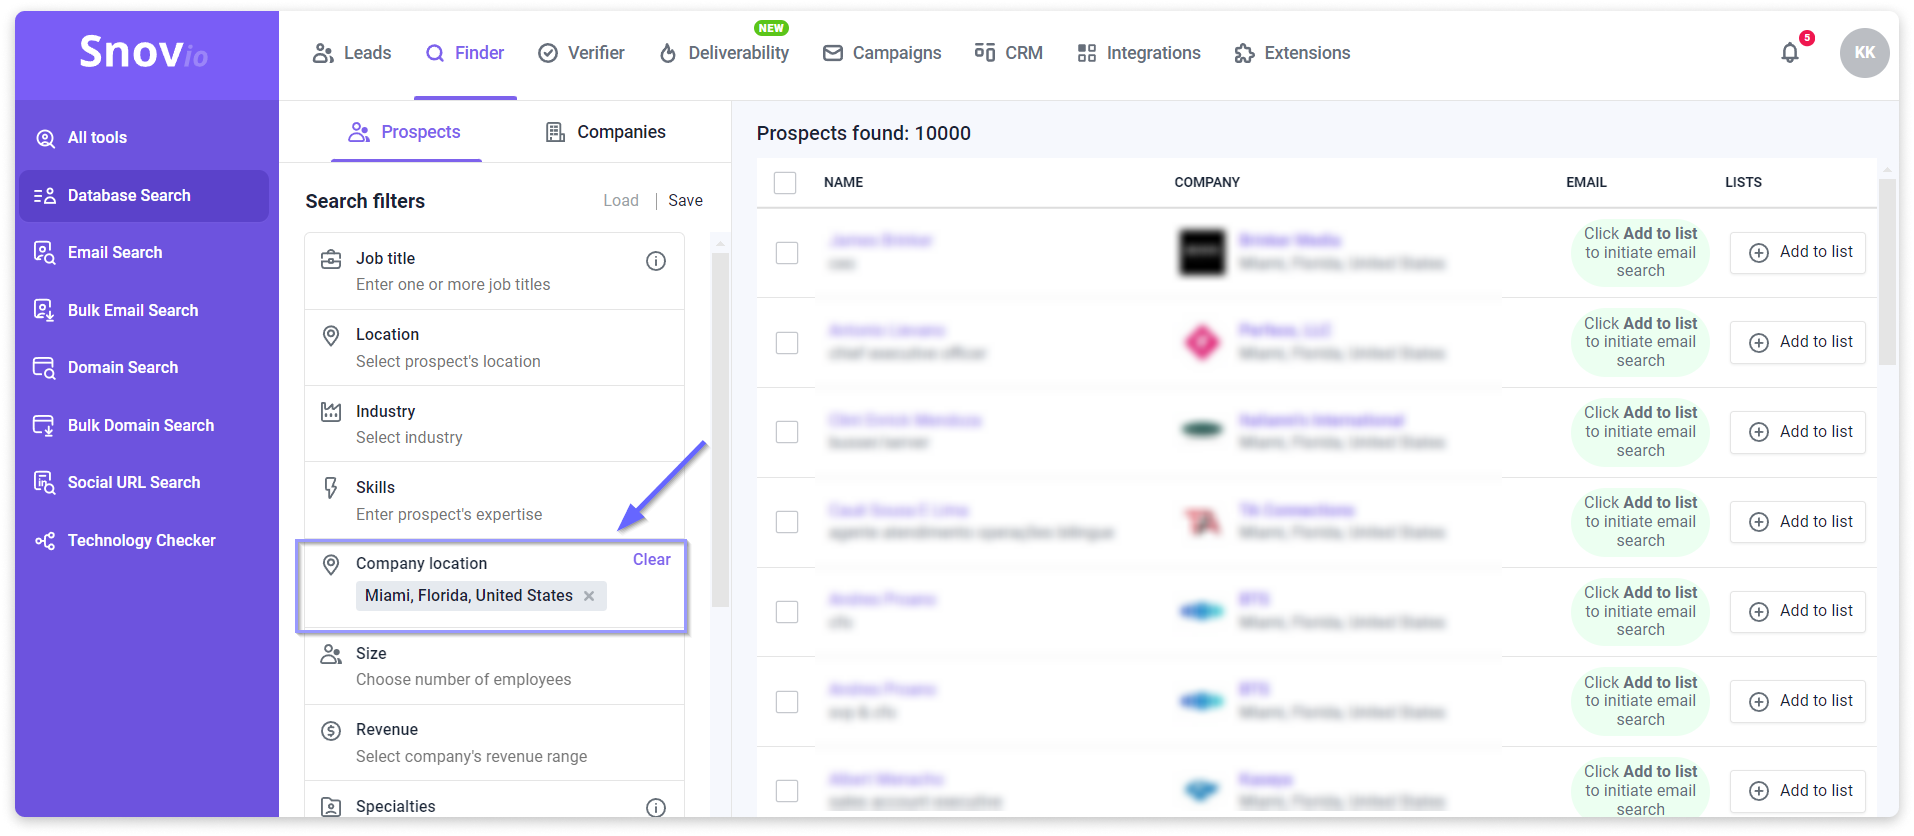Click Save search filters

685,201
